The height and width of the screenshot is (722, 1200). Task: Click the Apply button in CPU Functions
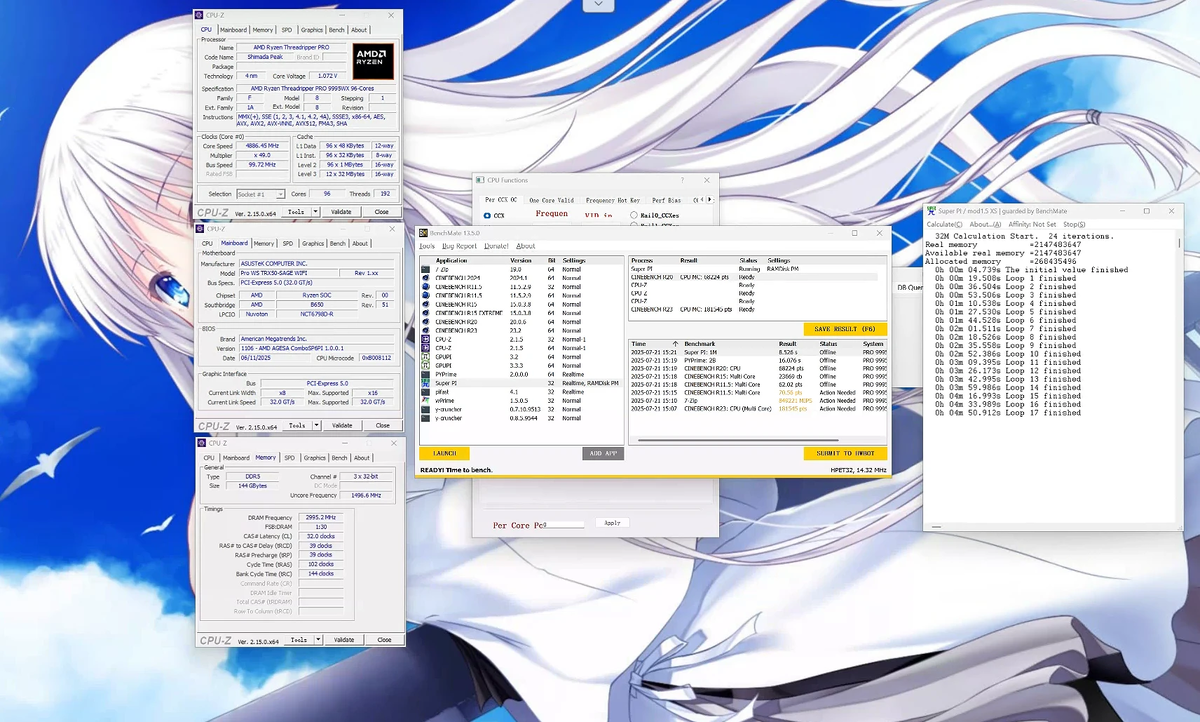tap(612, 522)
